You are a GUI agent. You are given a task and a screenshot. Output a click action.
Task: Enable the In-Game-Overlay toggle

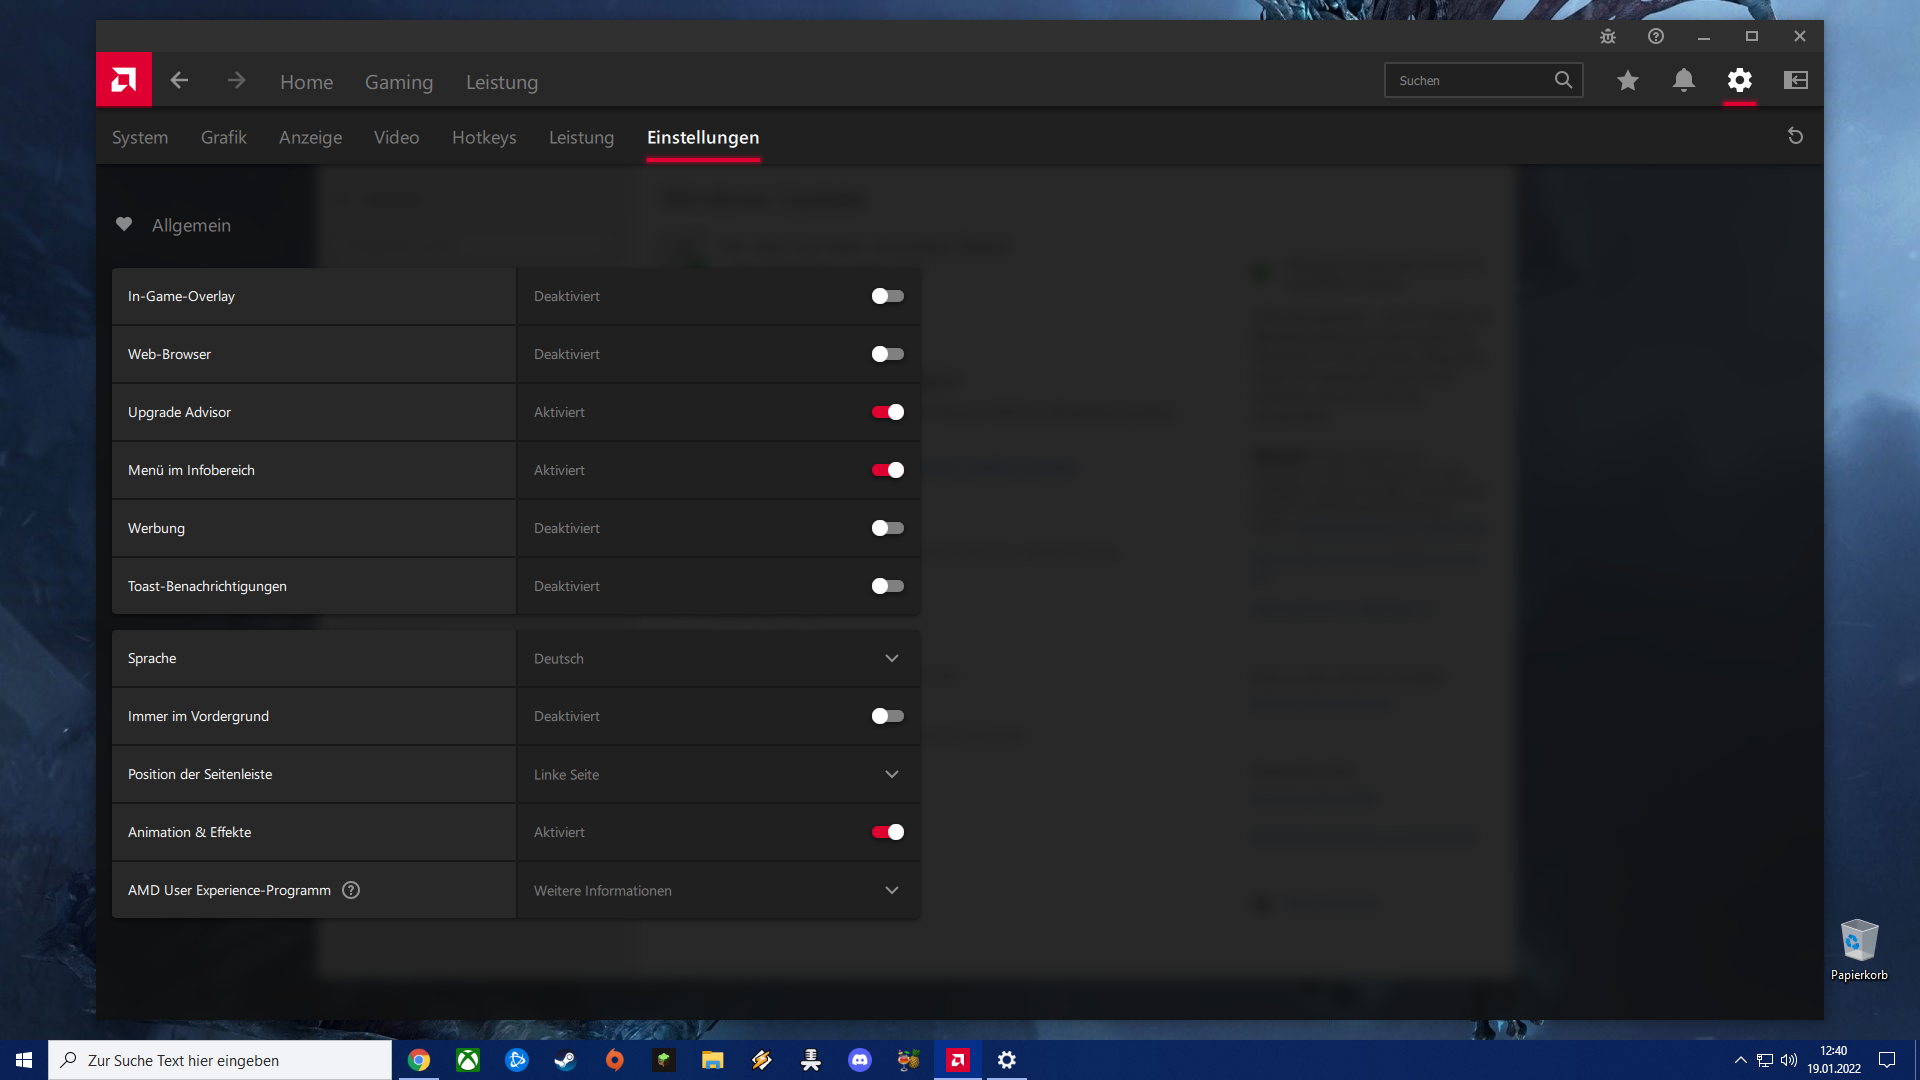coord(887,296)
